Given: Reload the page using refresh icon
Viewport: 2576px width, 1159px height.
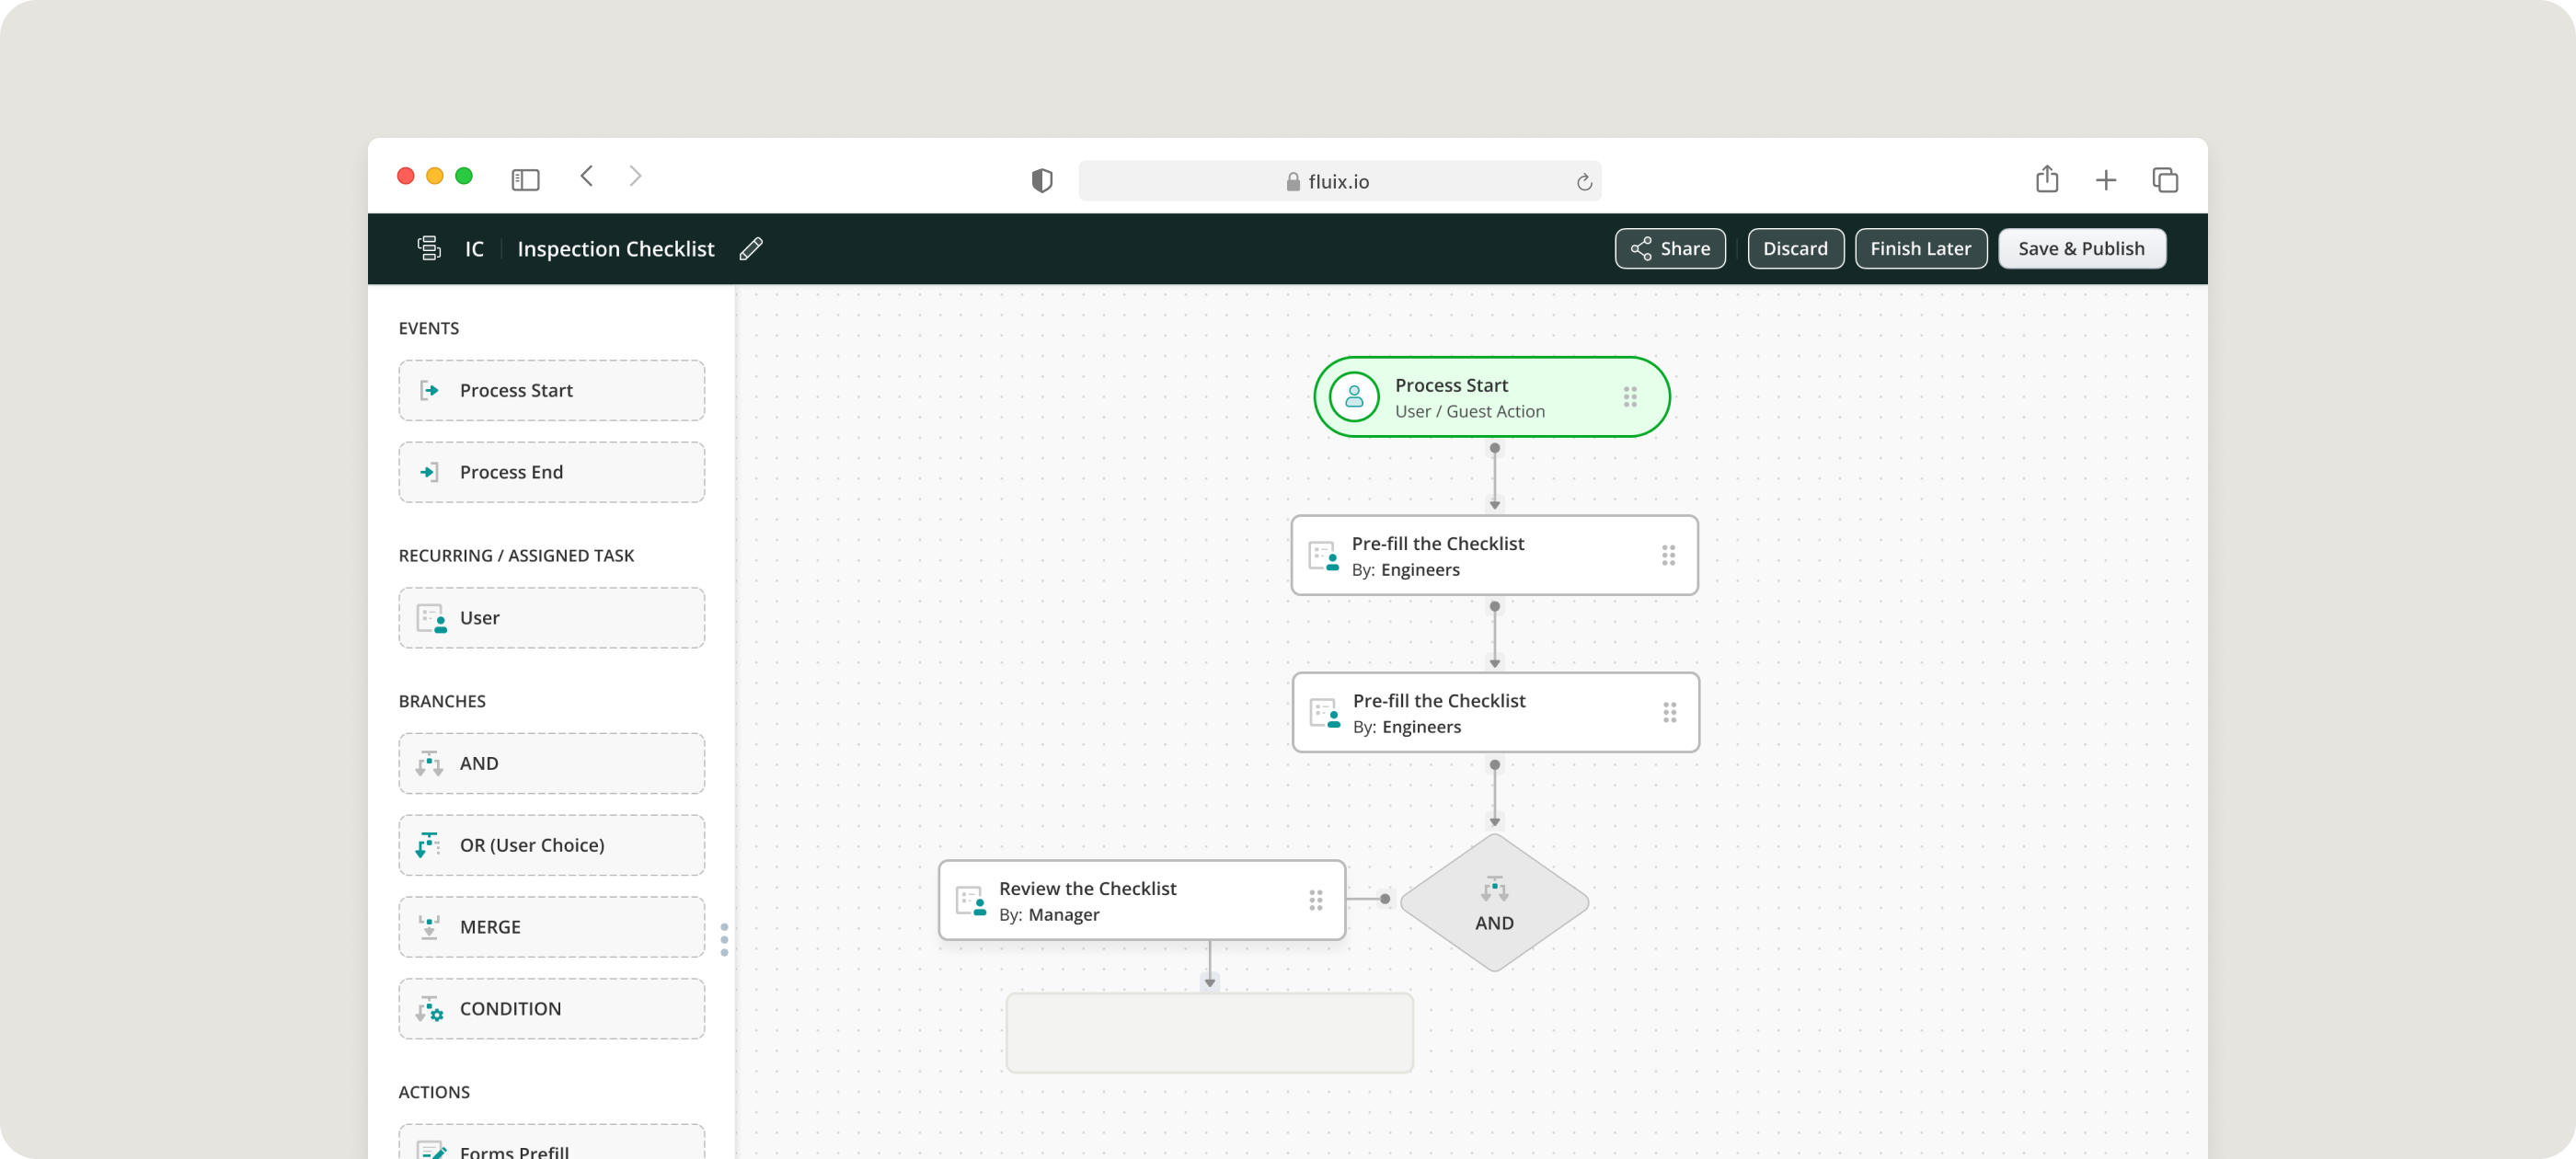Looking at the screenshot, I should (x=1584, y=182).
